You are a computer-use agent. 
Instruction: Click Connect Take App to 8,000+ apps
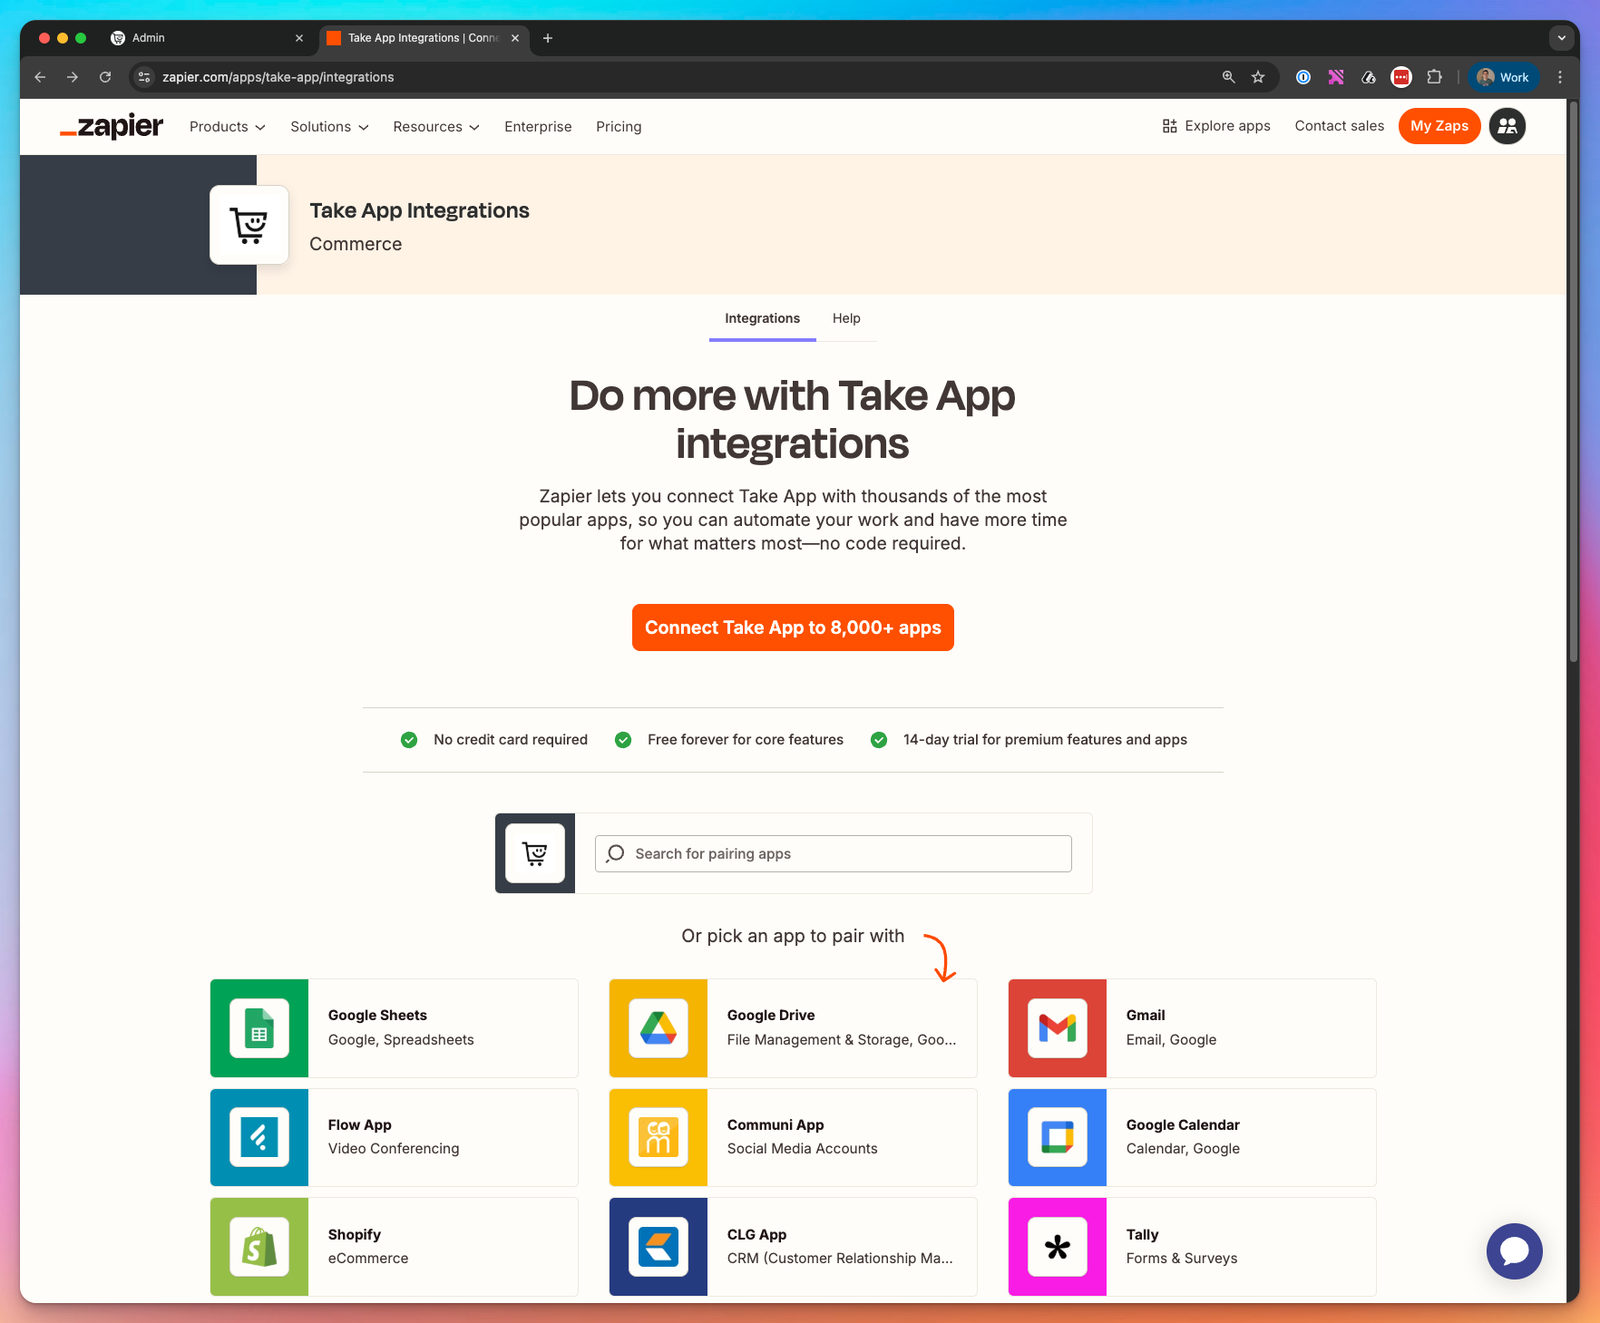tap(793, 627)
